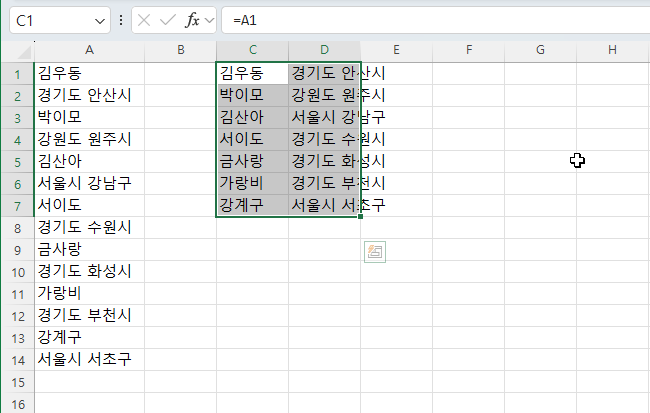Click cell C7 containing 강계구
650x413 pixels.
pos(252,206)
